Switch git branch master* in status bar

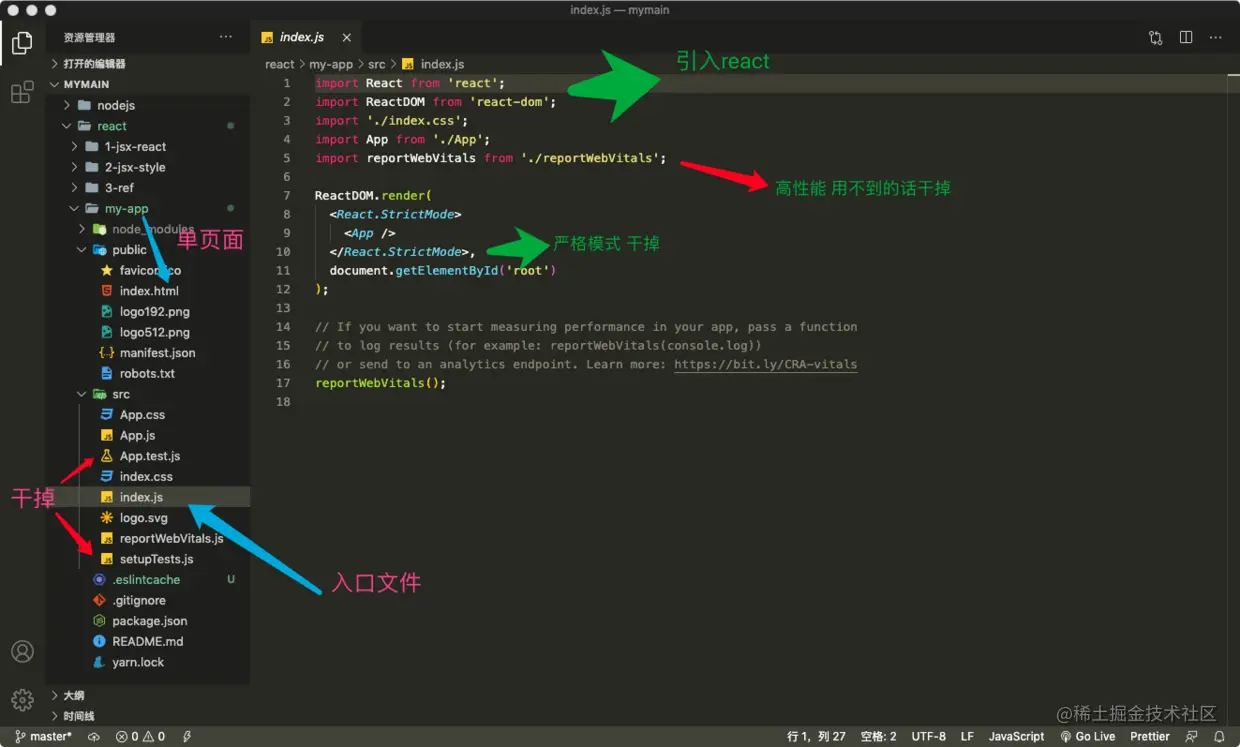click(42, 736)
